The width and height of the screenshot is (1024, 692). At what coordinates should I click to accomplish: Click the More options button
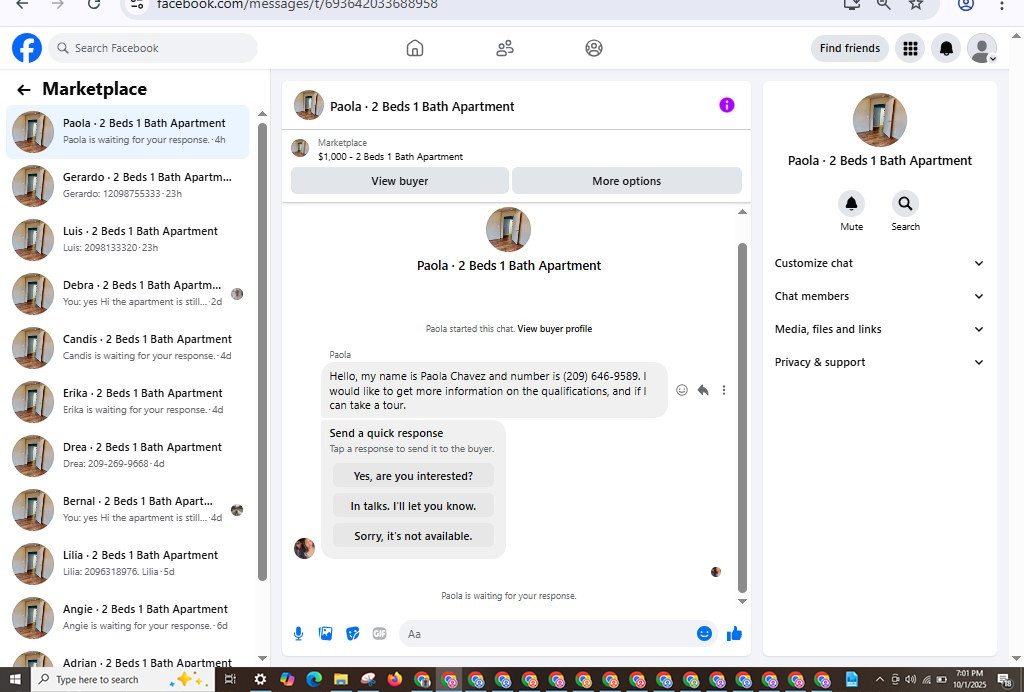tap(626, 181)
